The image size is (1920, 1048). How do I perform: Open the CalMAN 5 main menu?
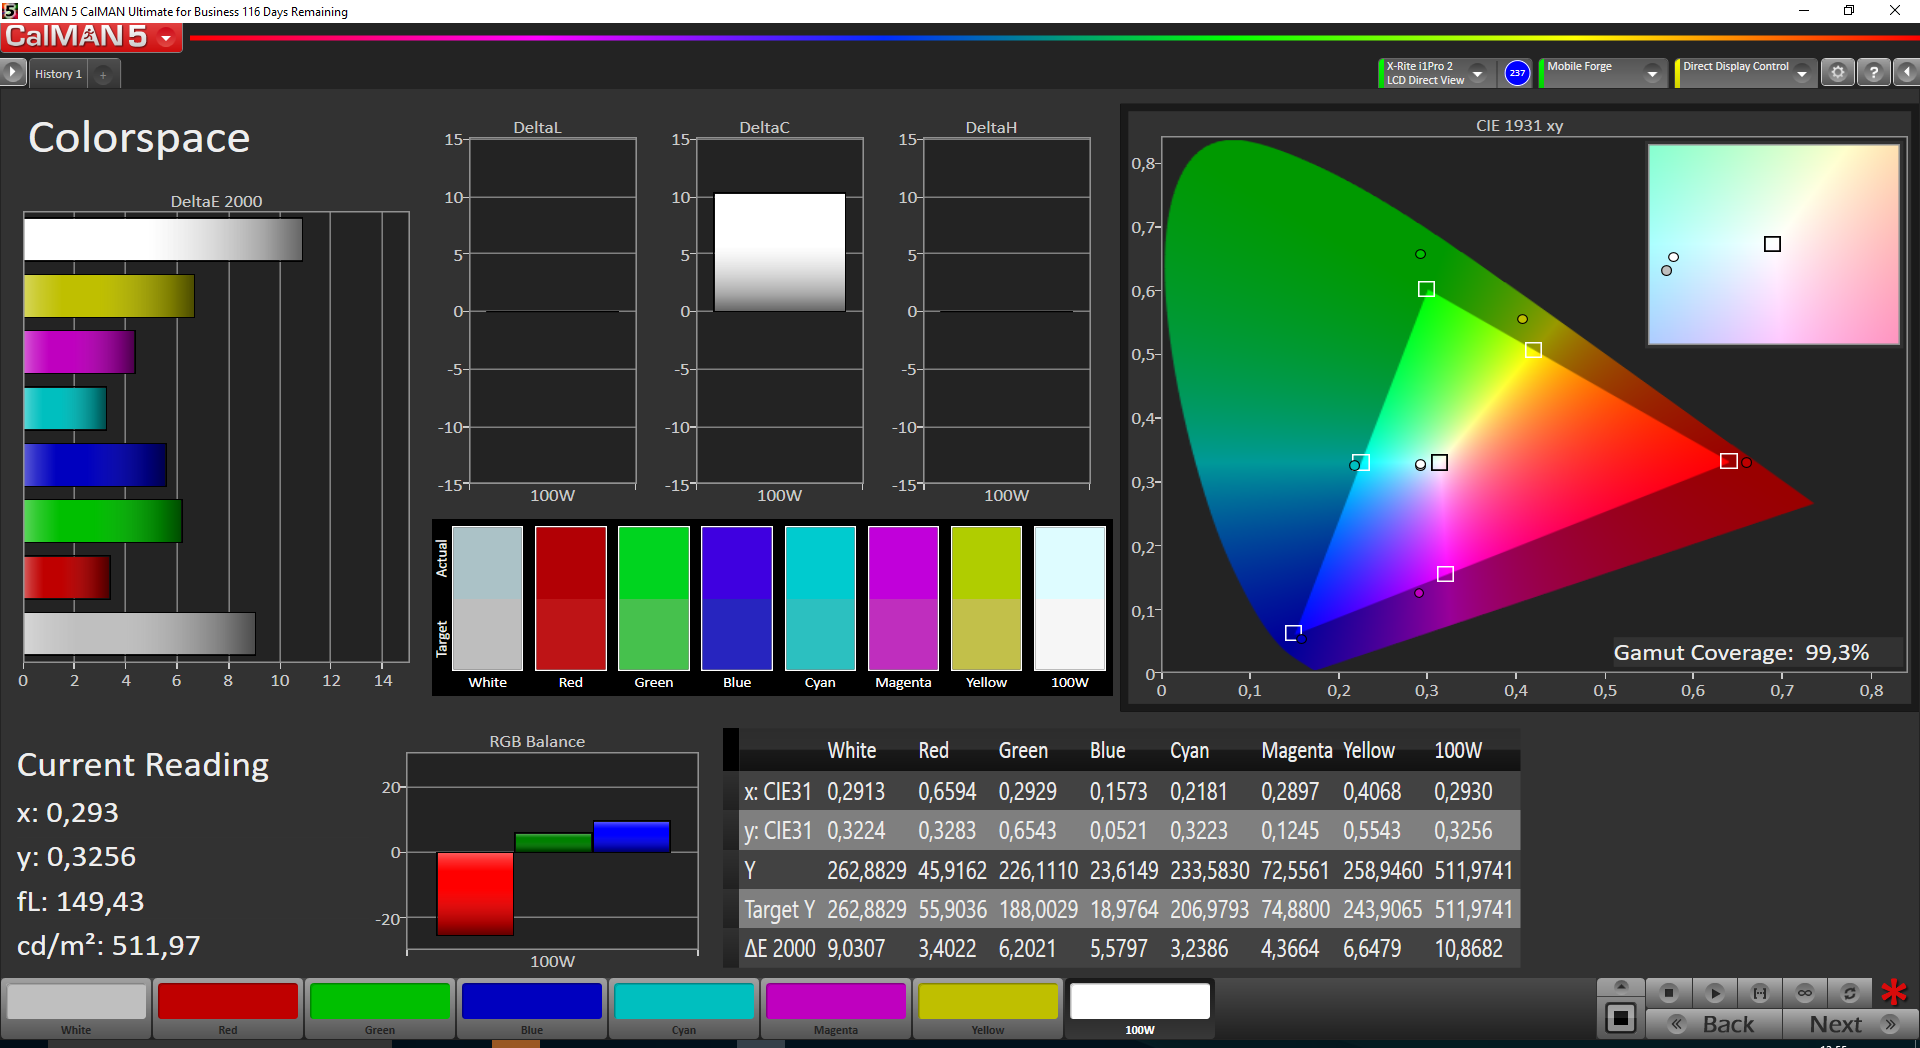[x=91, y=37]
